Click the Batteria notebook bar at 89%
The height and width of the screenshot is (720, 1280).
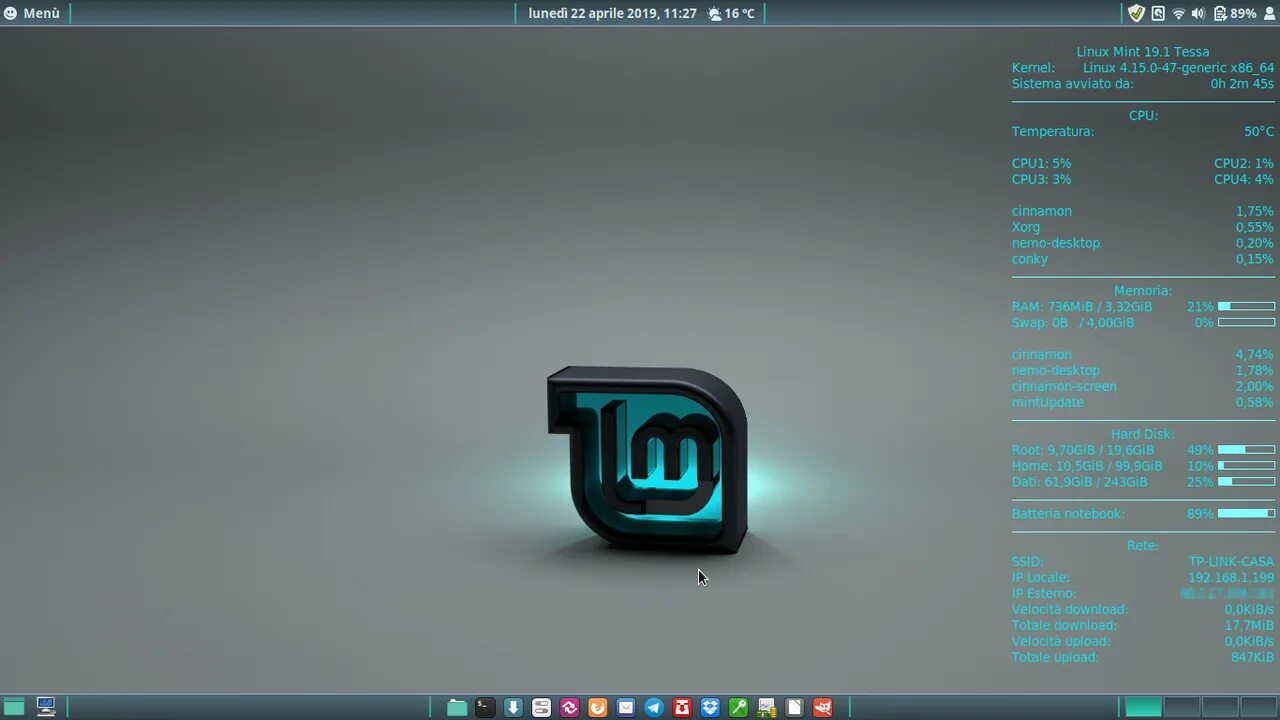[x=1246, y=513]
